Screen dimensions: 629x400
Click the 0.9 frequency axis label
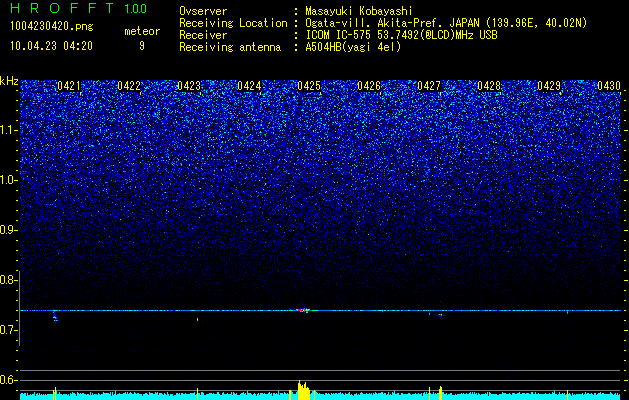tap(8, 230)
